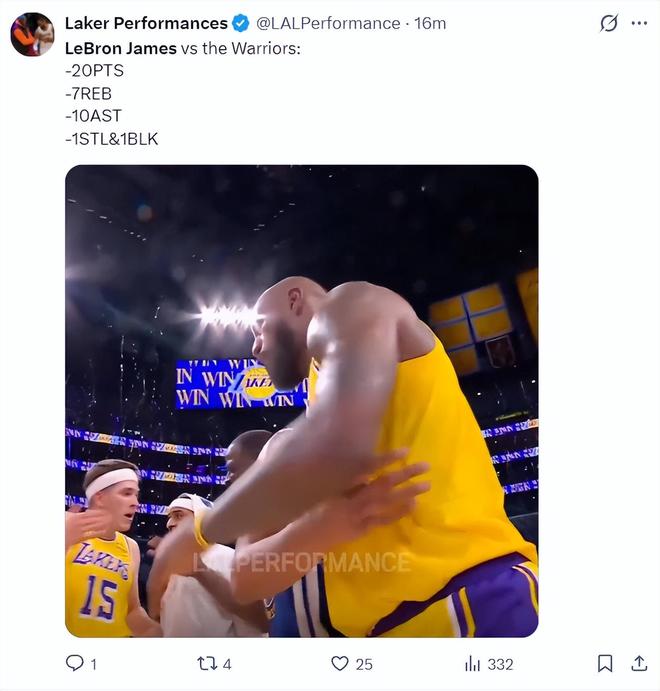The image size is (660, 691).
Task: Open the three-dot more options menu
Action: [639, 23]
